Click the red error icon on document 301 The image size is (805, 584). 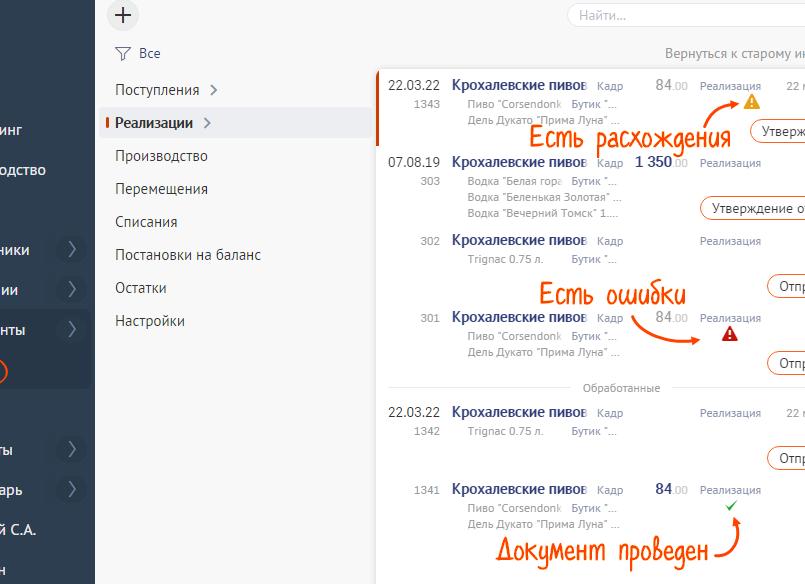coord(730,334)
